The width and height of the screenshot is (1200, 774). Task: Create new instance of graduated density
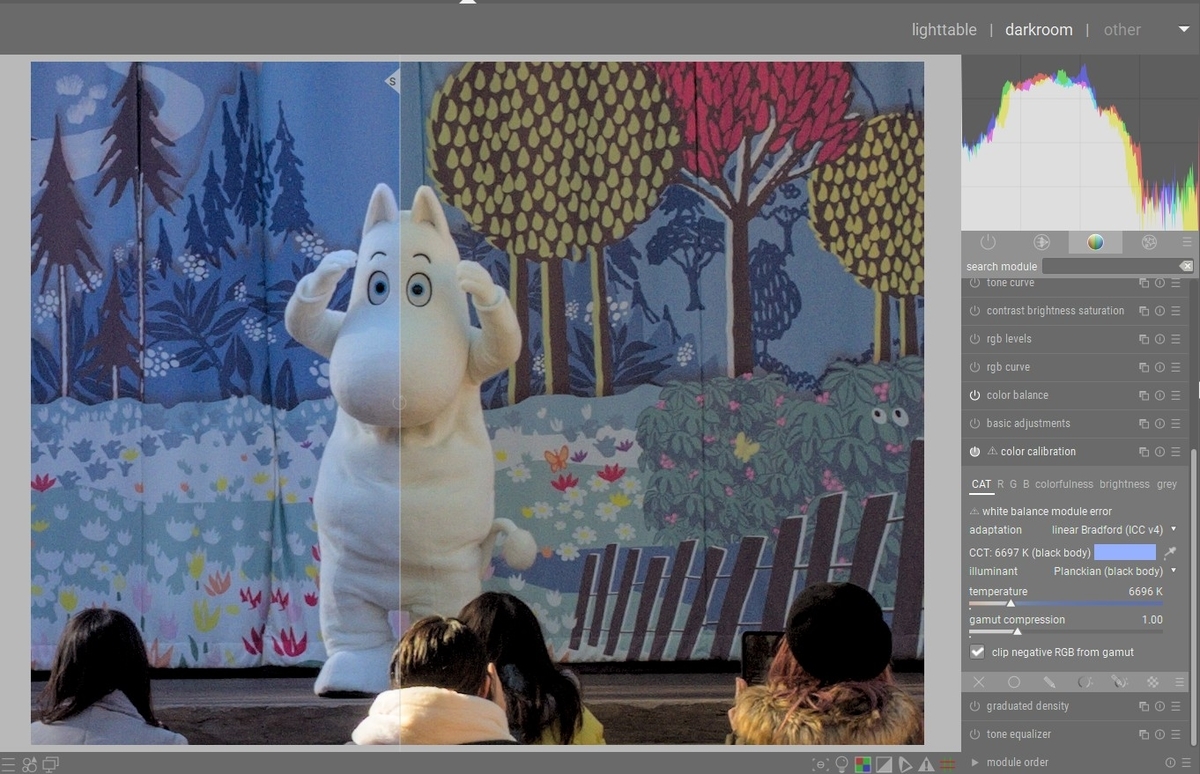1144,706
